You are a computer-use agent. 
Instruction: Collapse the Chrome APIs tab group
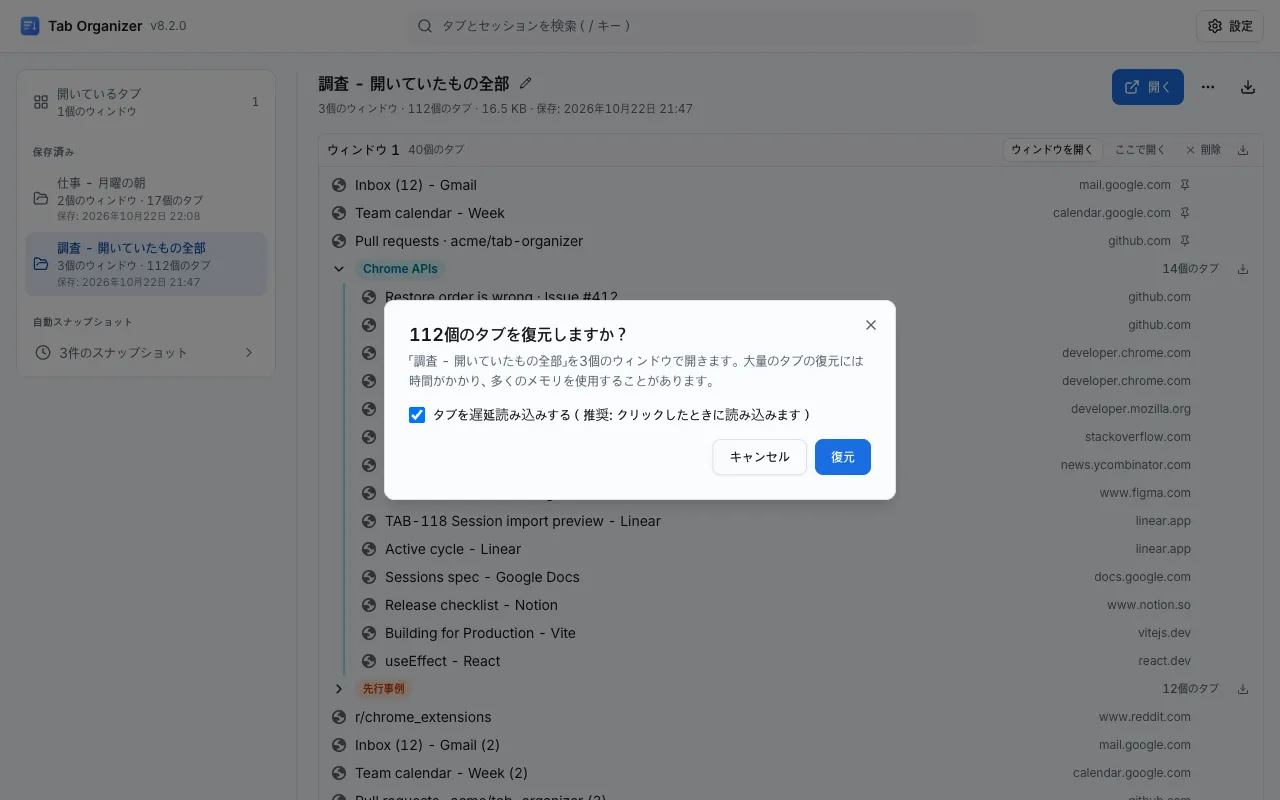coord(339,269)
